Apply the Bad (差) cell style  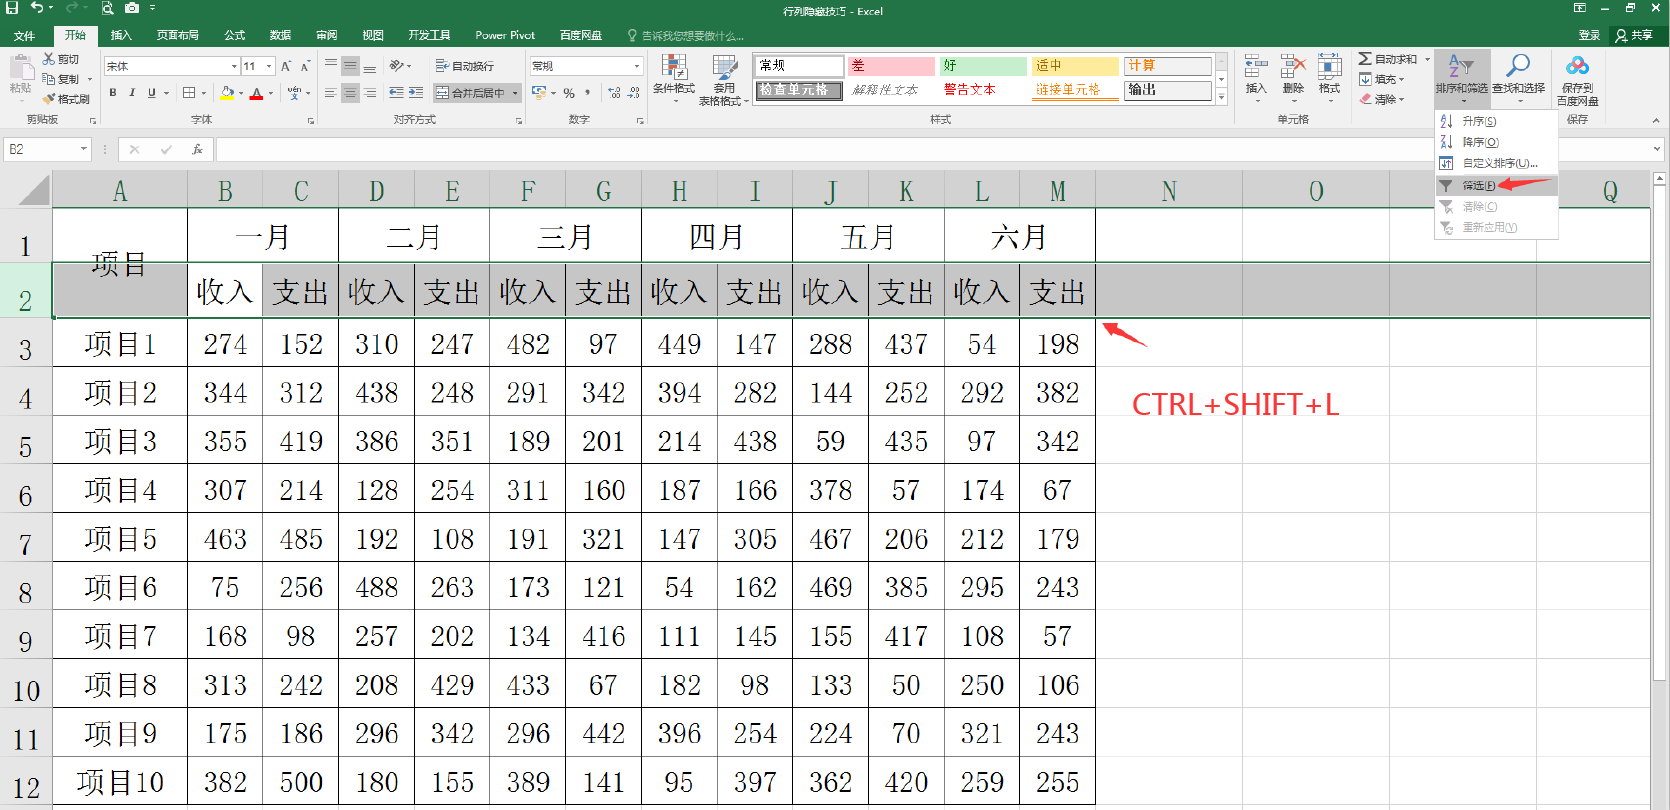(x=890, y=65)
